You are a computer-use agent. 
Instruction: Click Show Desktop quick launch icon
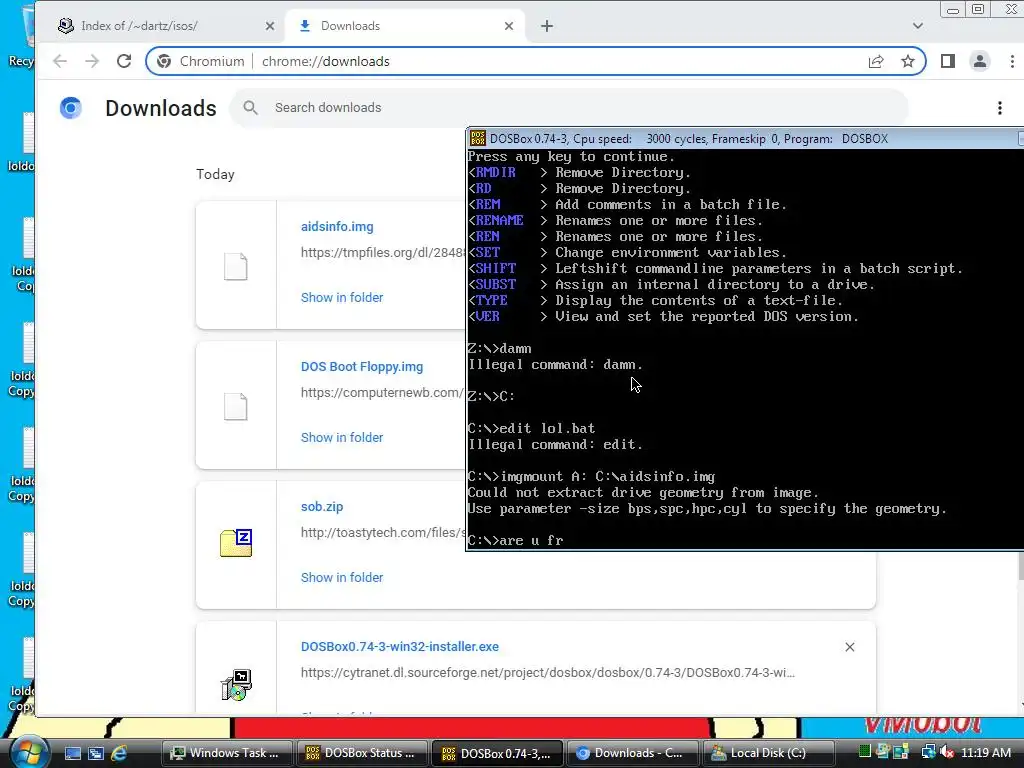tap(72, 754)
